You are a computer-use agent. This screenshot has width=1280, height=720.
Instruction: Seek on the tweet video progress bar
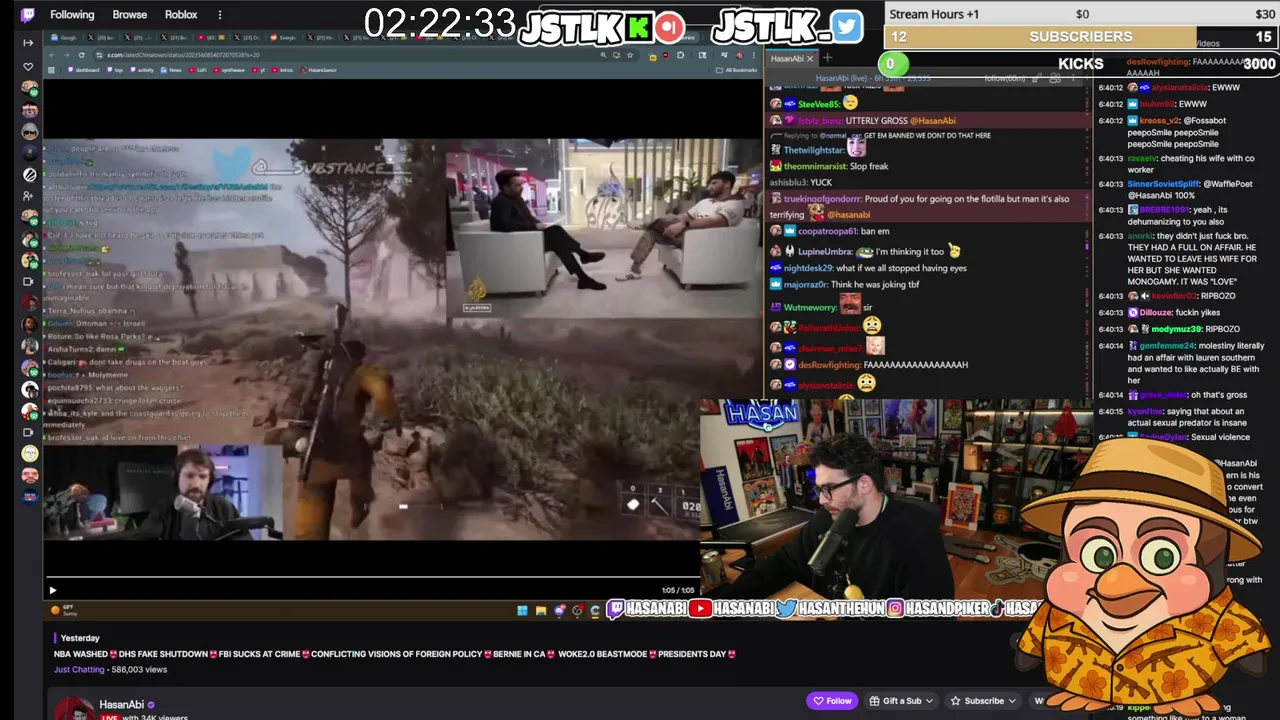pyautogui.click(x=372, y=577)
